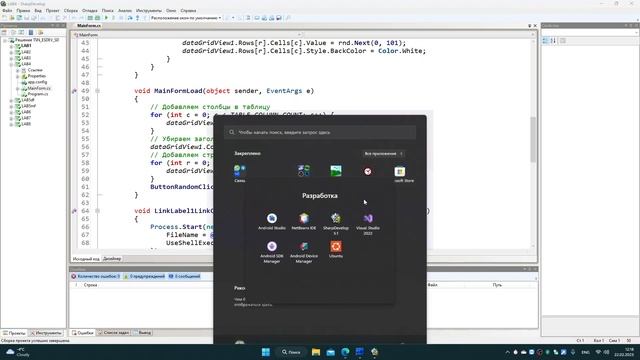Open the Сборка menu
The width and height of the screenshot is (640, 360).
[71, 11]
